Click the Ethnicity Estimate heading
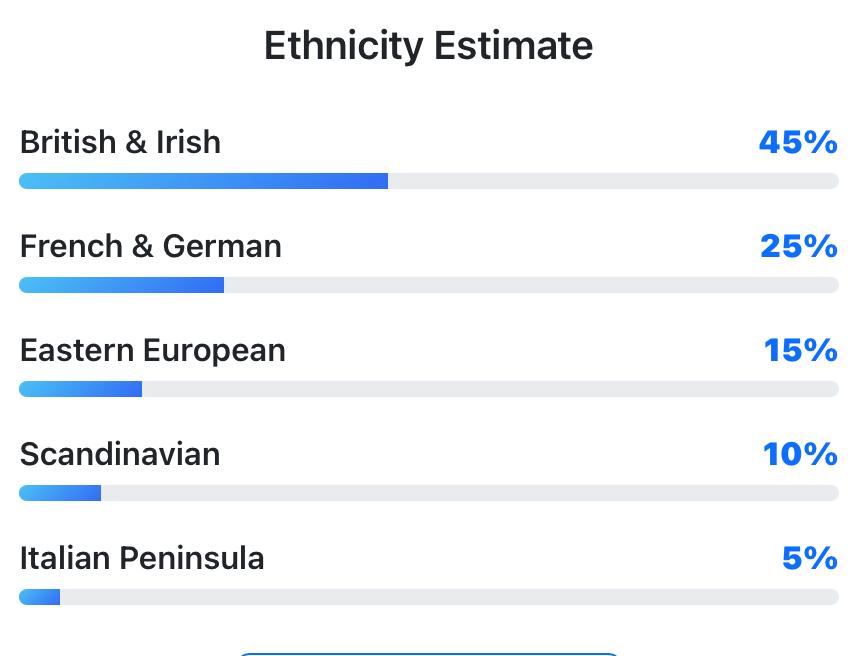 [428, 46]
